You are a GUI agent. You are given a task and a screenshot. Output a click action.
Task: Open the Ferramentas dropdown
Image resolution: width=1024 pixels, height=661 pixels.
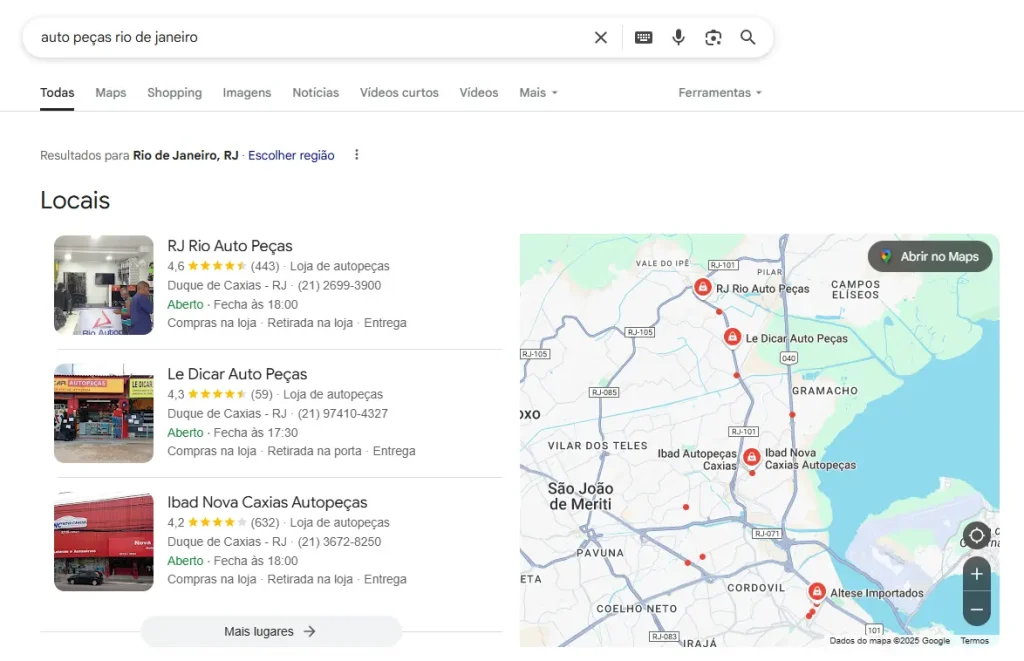tap(720, 92)
